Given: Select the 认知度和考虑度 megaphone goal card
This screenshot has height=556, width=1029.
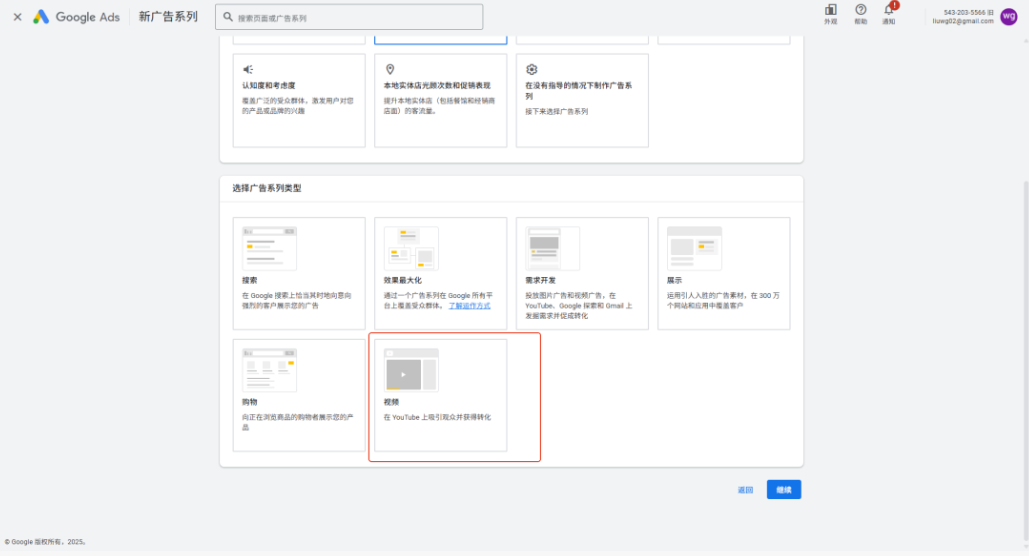Looking at the screenshot, I should pos(299,100).
